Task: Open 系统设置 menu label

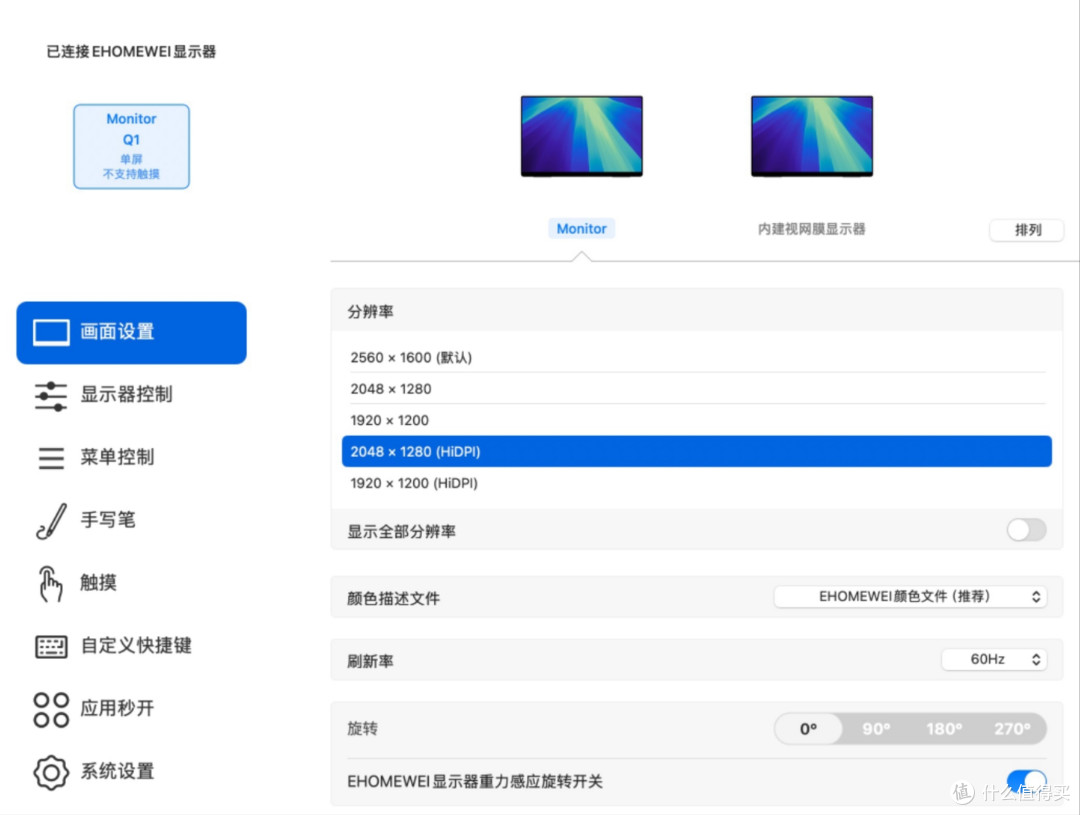Action: tap(117, 771)
